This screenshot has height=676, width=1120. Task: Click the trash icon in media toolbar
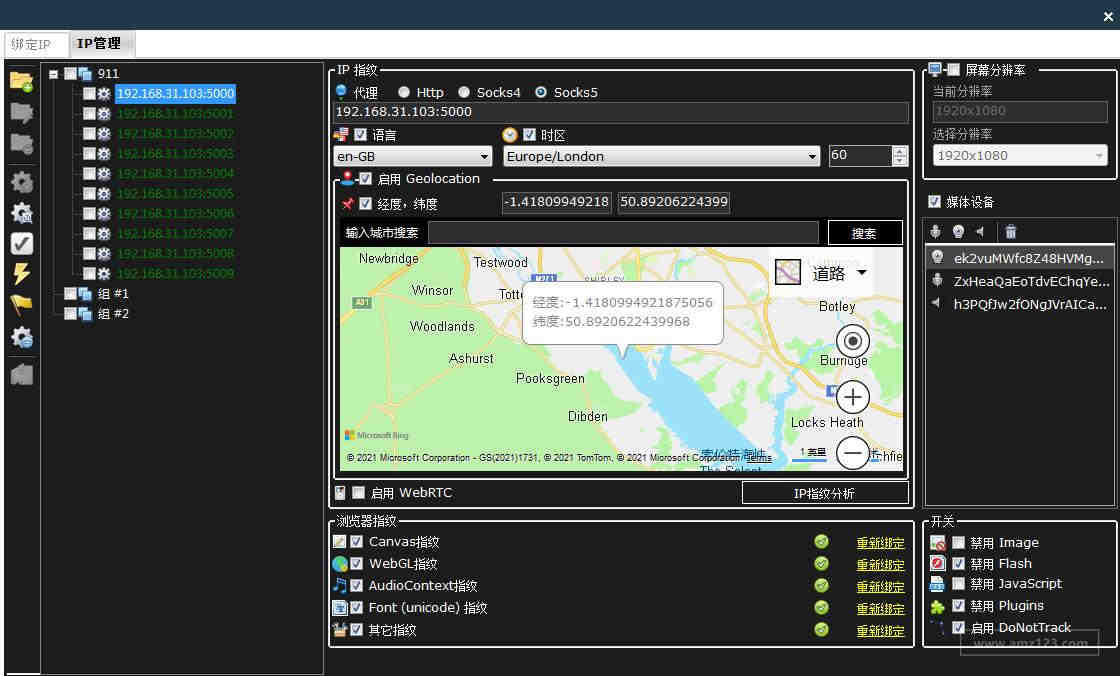pos(1010,232)
